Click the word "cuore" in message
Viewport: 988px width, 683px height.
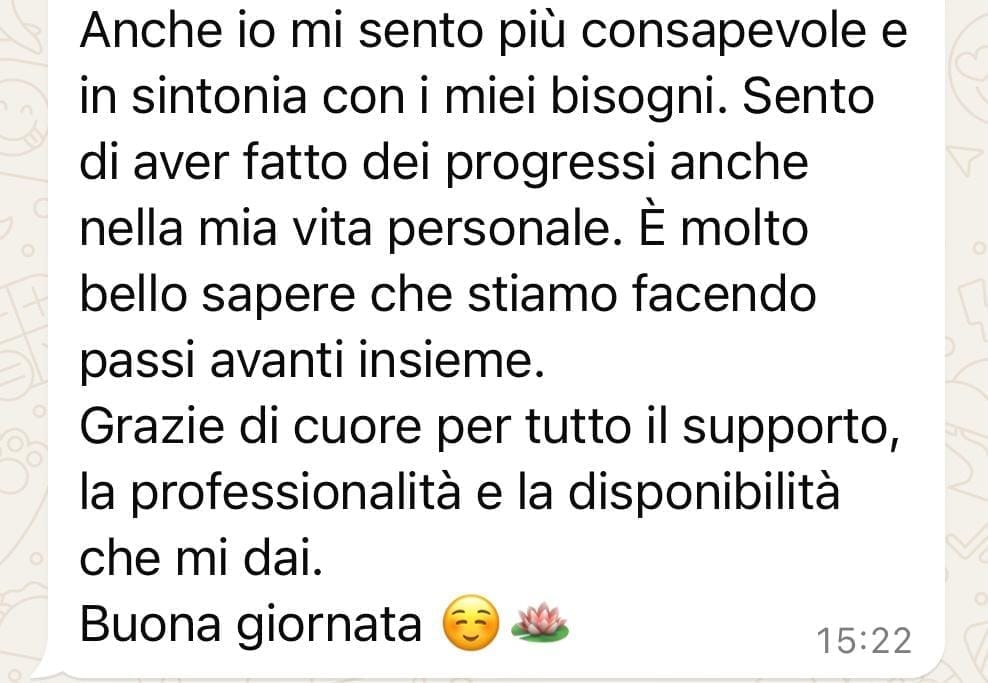[357, 428]
